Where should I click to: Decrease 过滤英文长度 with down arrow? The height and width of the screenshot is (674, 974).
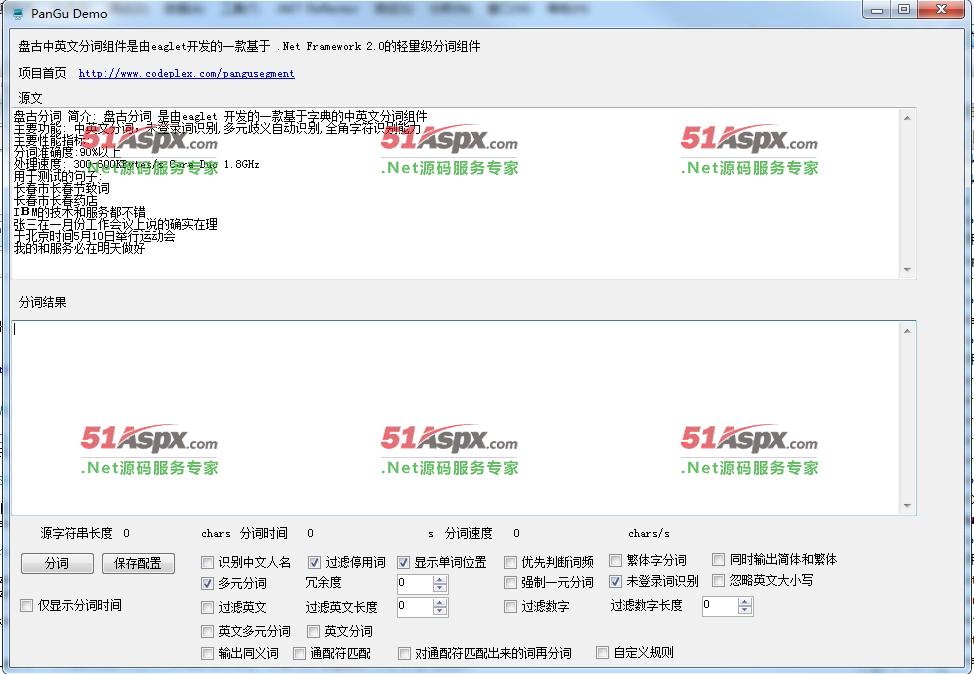tap(440, 611)
